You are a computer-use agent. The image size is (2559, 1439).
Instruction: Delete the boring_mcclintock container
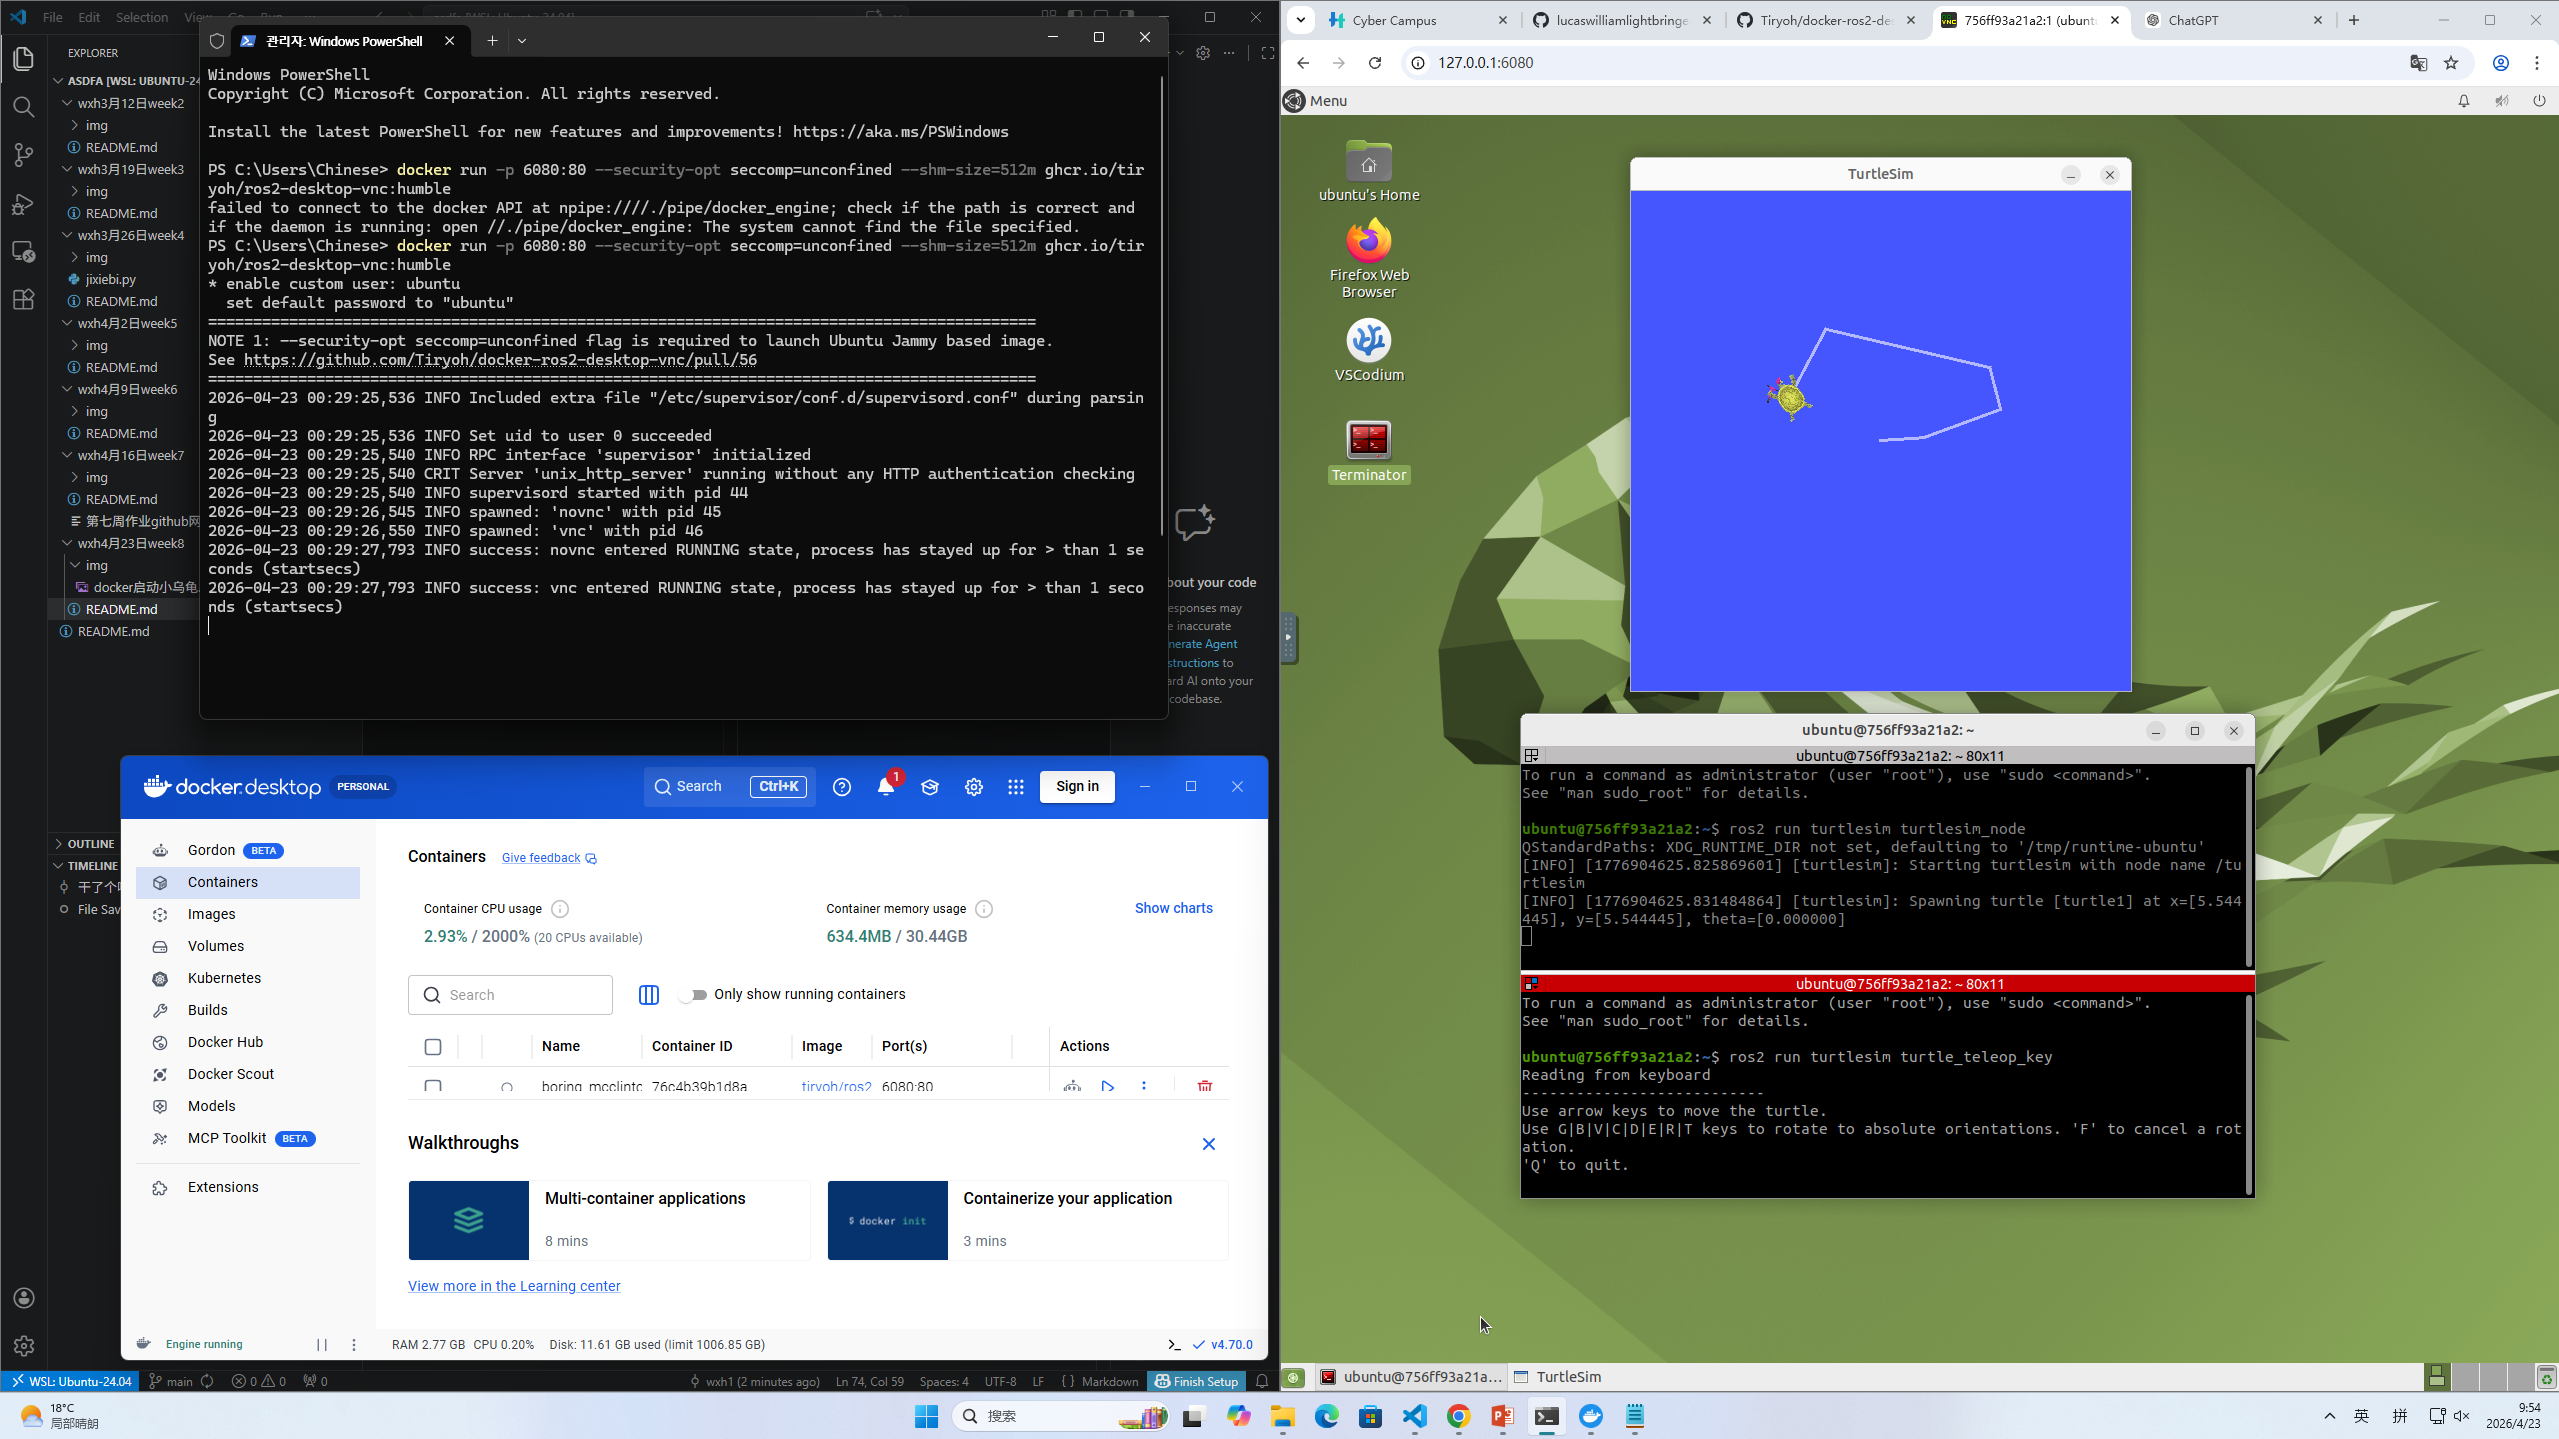coord(1205,1086)
